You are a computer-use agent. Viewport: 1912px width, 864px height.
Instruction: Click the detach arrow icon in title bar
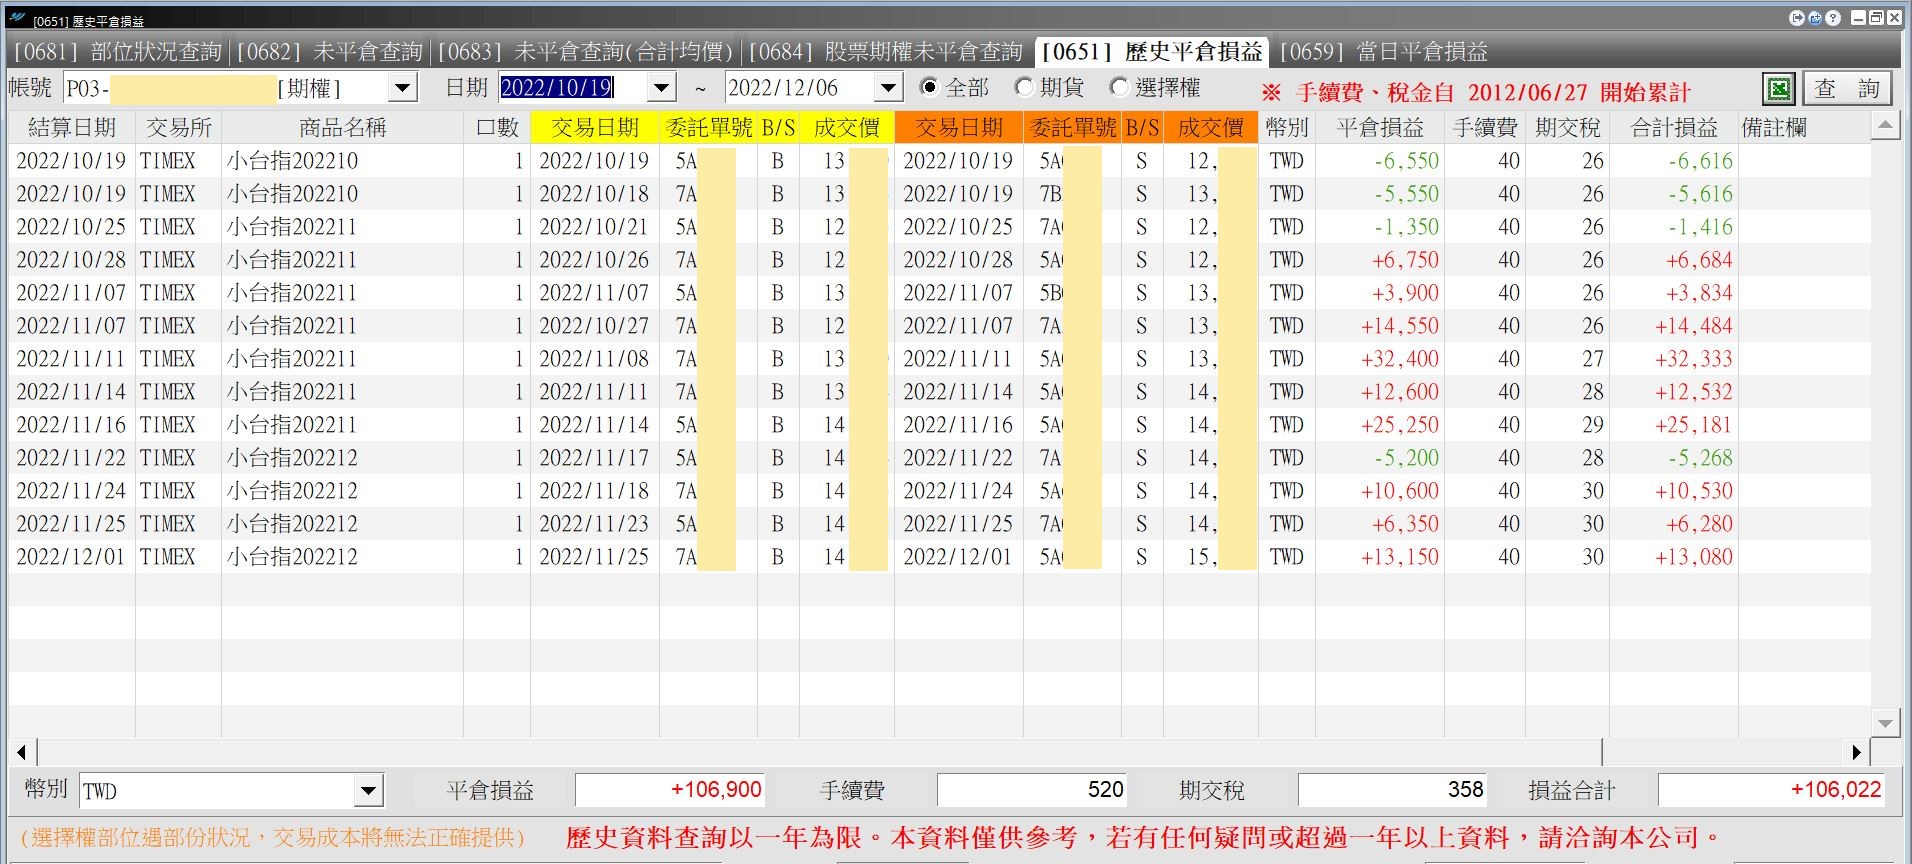[x=1797, y=18]
